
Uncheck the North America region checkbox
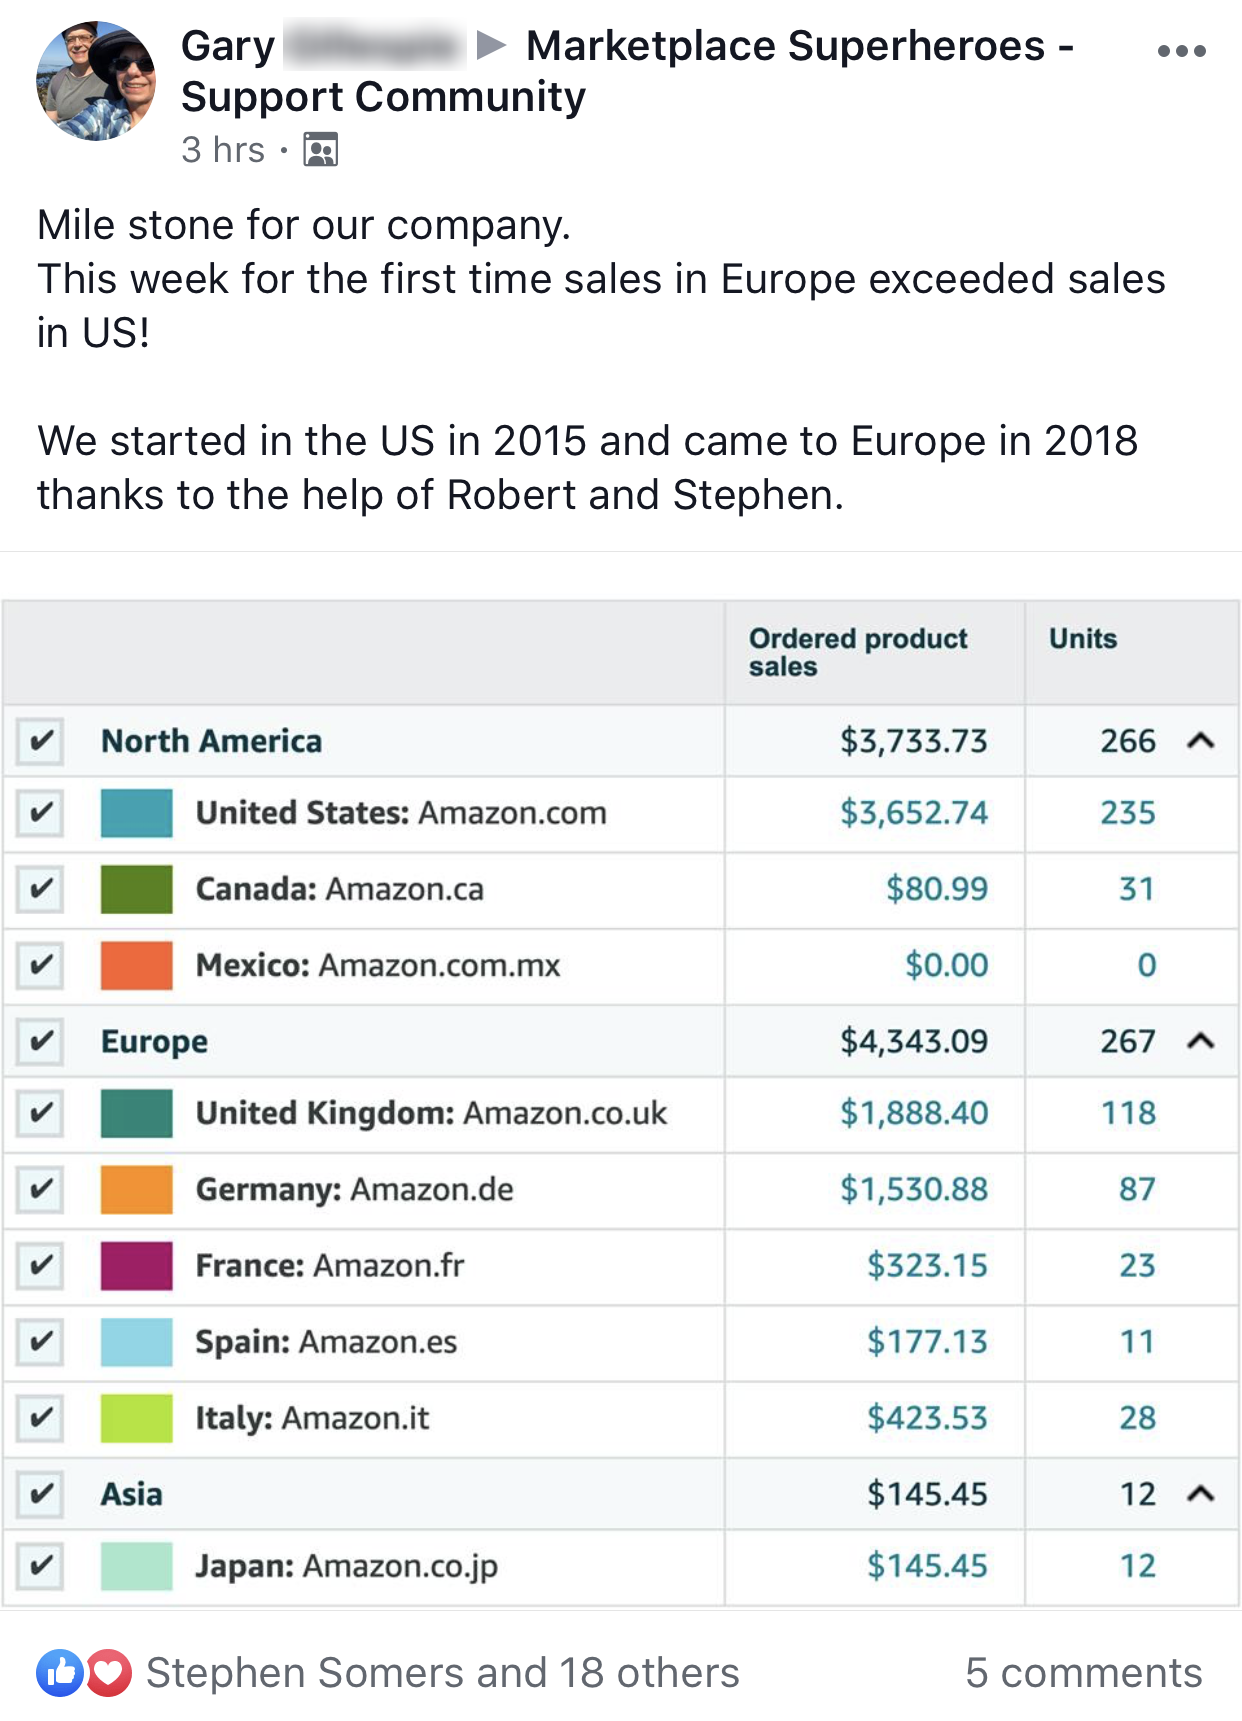pyautogui.click(x=41, y=741)
